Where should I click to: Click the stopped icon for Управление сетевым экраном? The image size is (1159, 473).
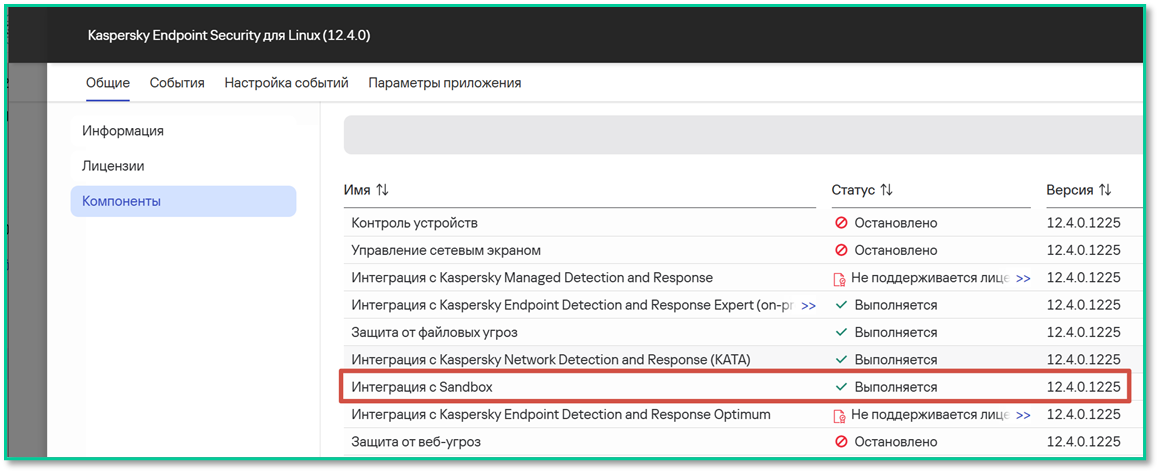(x=840, y=251)
